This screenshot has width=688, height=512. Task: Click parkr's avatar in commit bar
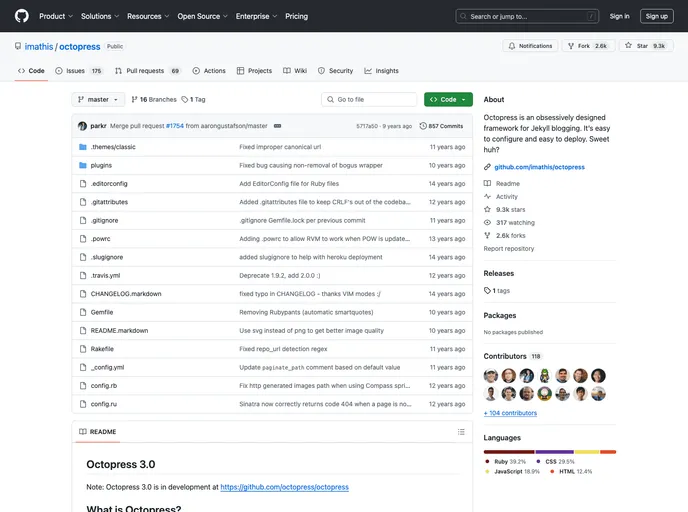tap(82, 126)
